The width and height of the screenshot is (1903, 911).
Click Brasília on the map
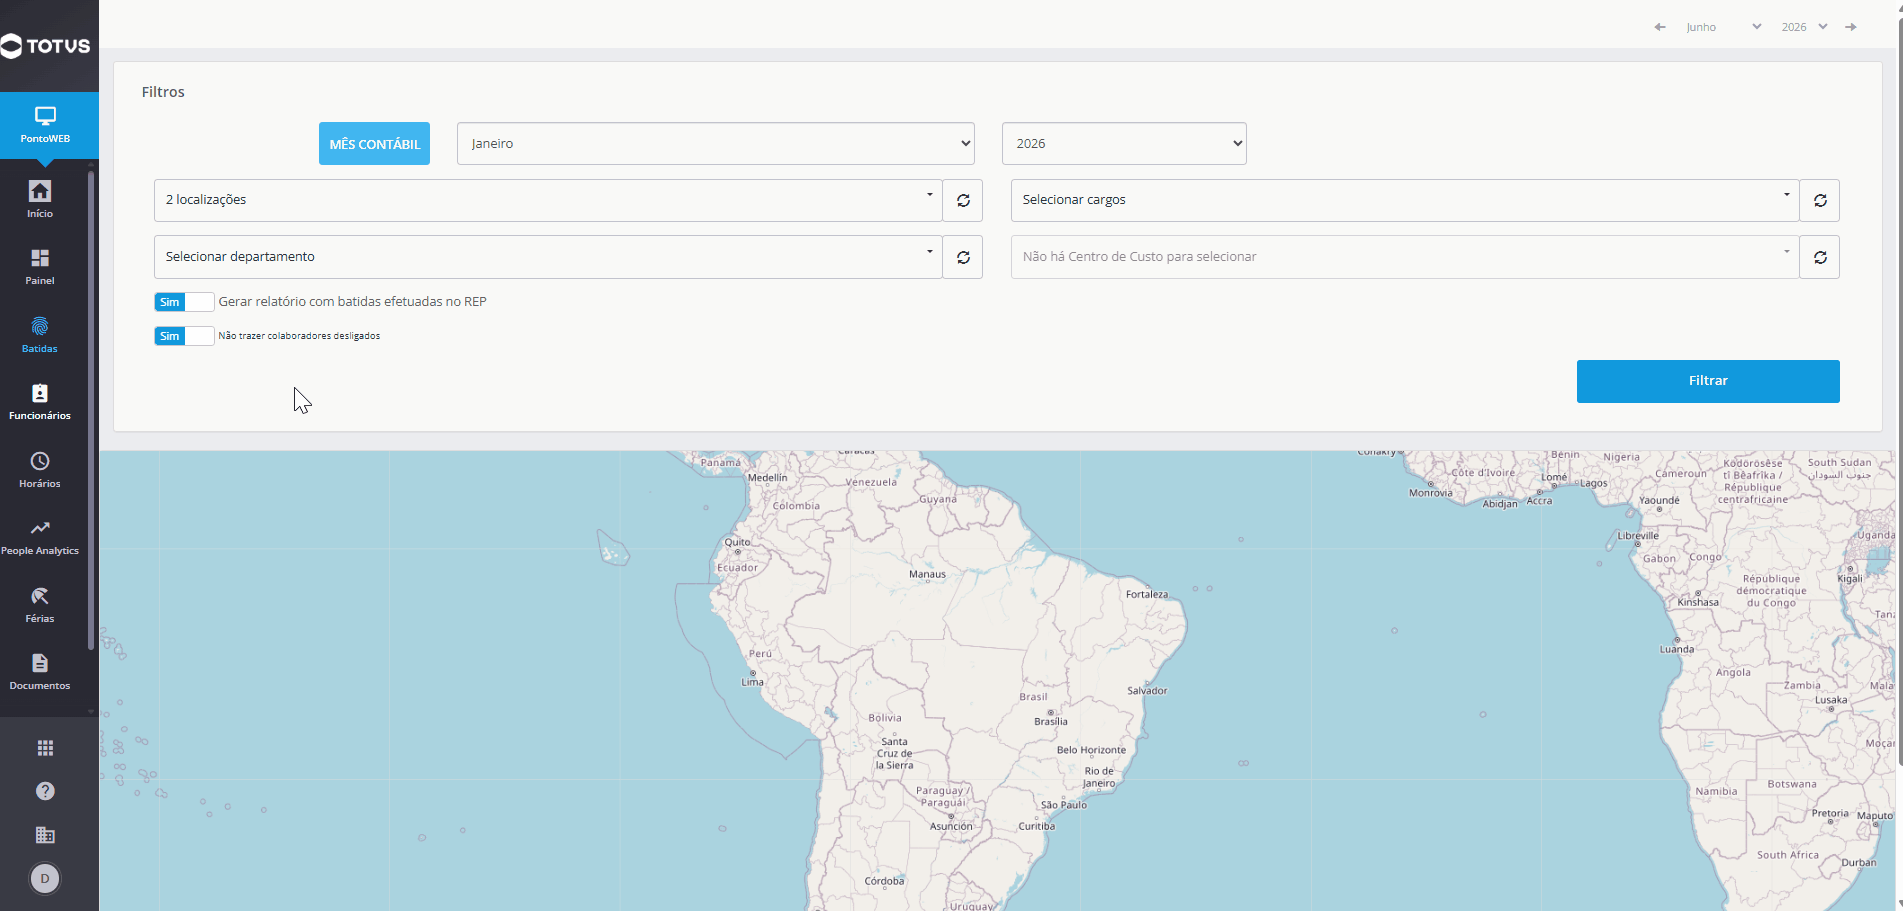(1051, 721)
